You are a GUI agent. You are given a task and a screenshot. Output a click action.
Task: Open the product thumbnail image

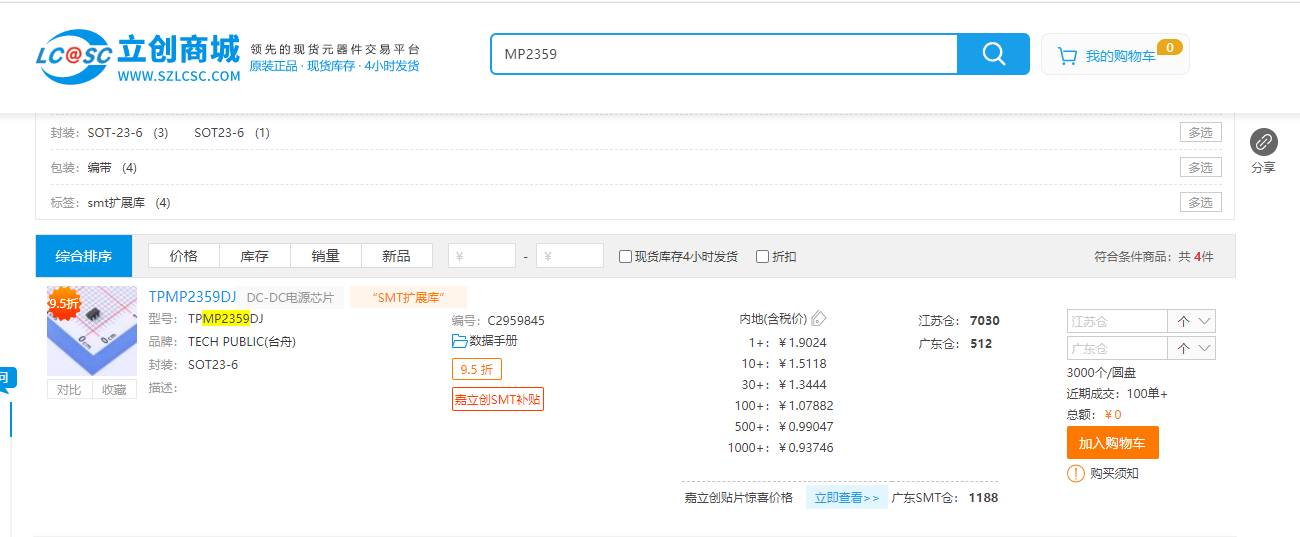tap(92, 332)
